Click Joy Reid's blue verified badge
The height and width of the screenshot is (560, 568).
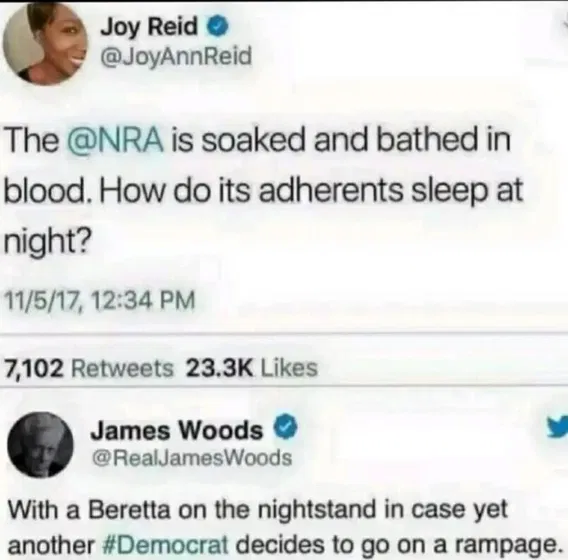(x=217, y=28)
